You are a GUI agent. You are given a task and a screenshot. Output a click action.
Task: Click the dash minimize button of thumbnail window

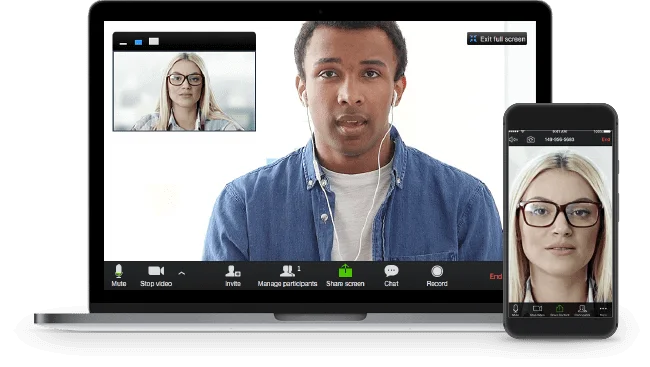coord(123,43)
